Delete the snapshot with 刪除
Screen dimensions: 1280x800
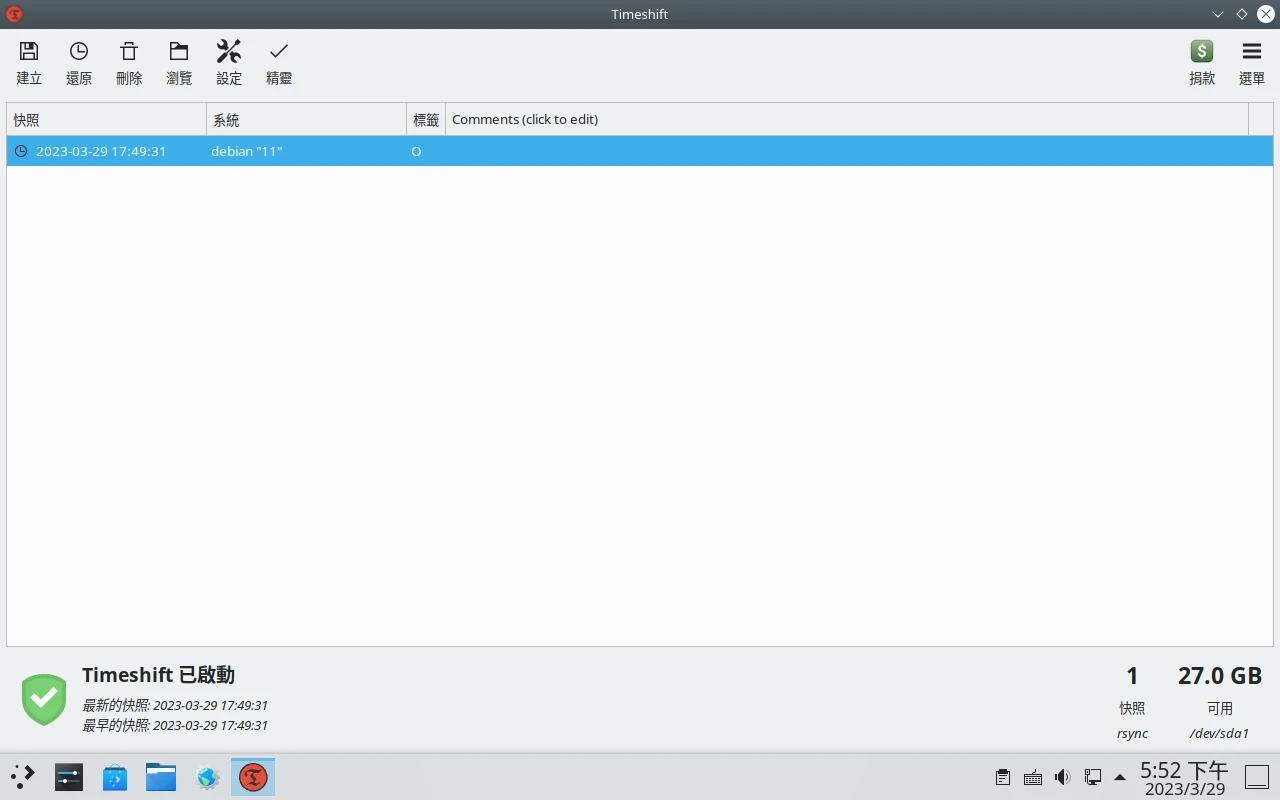tap(129, 63)
